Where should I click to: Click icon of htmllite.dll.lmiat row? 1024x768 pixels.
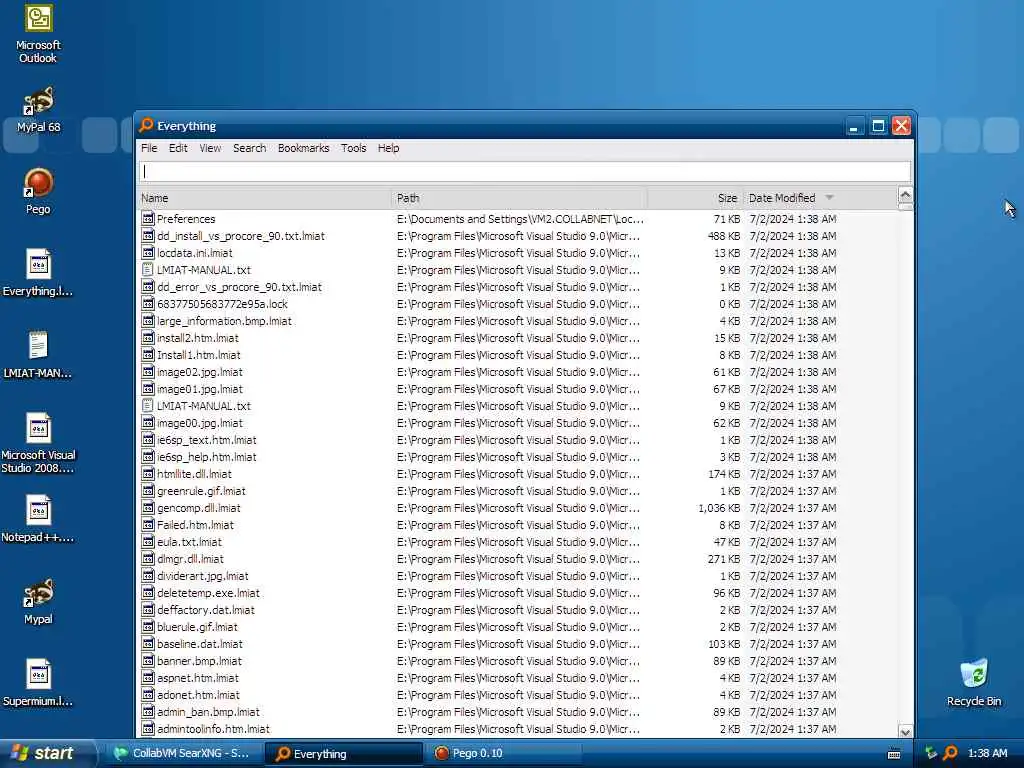click(x=148, y=473)
